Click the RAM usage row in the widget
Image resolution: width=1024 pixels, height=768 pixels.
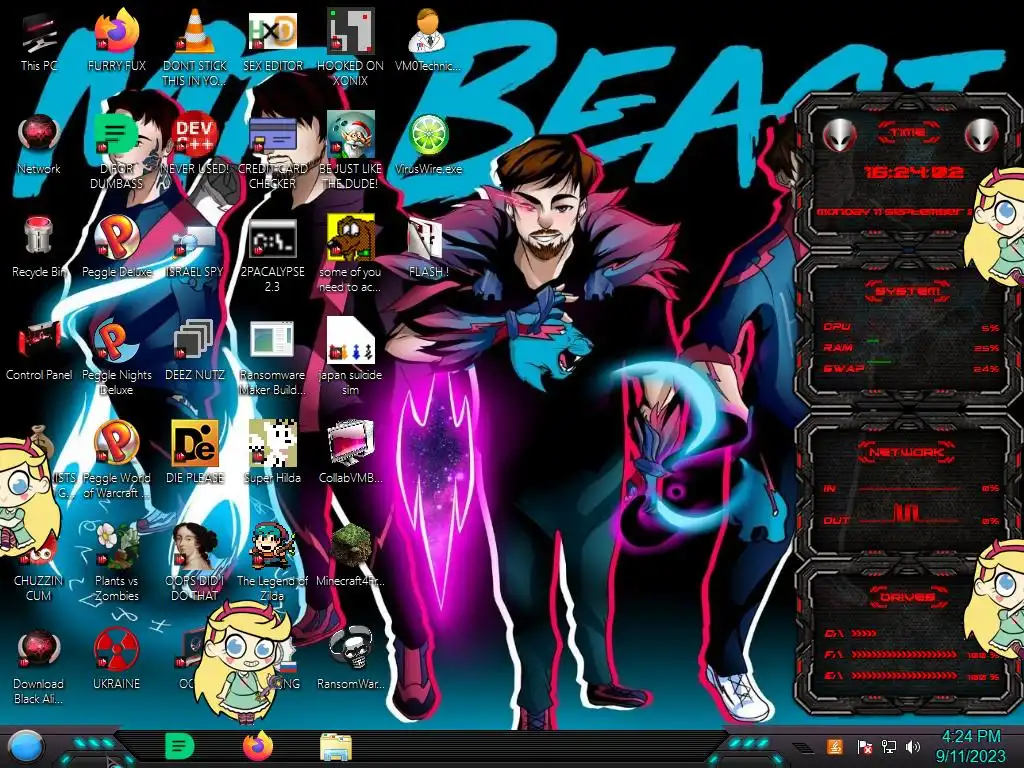click(x=911, y=347)
